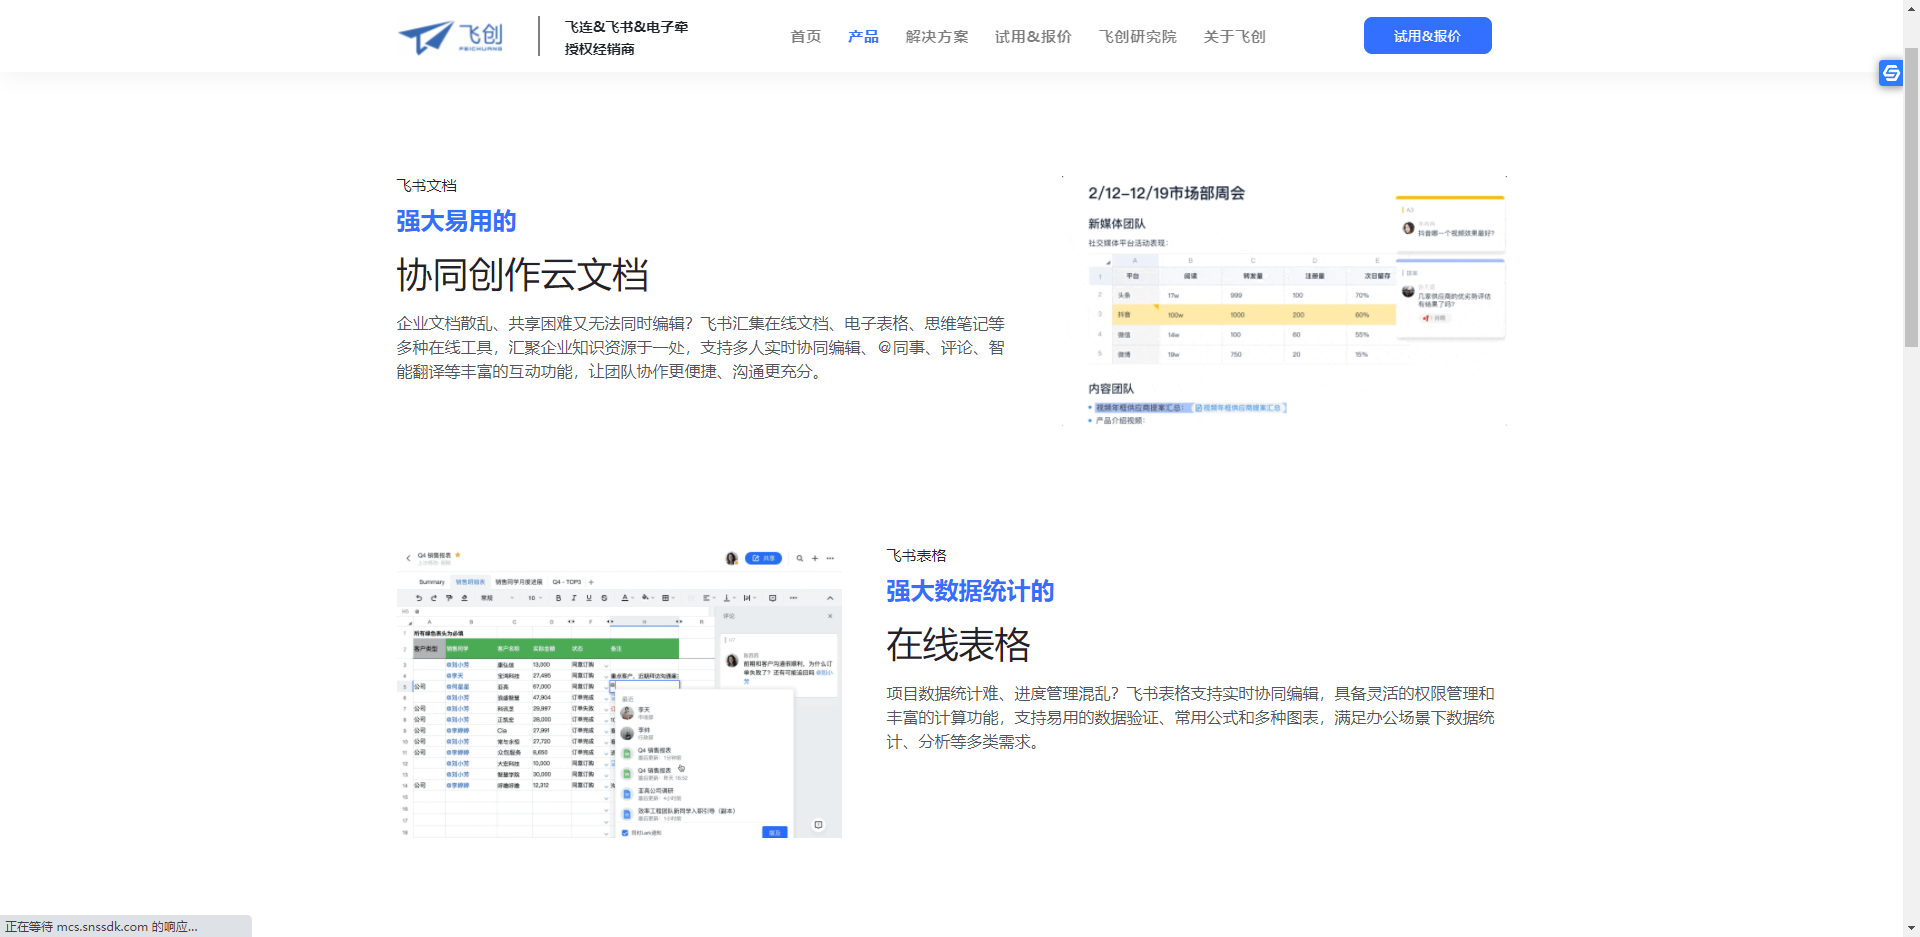Go to 首页 in the navigation bar
This screenshot has width=1920, height=937.
tap(805, 37)
